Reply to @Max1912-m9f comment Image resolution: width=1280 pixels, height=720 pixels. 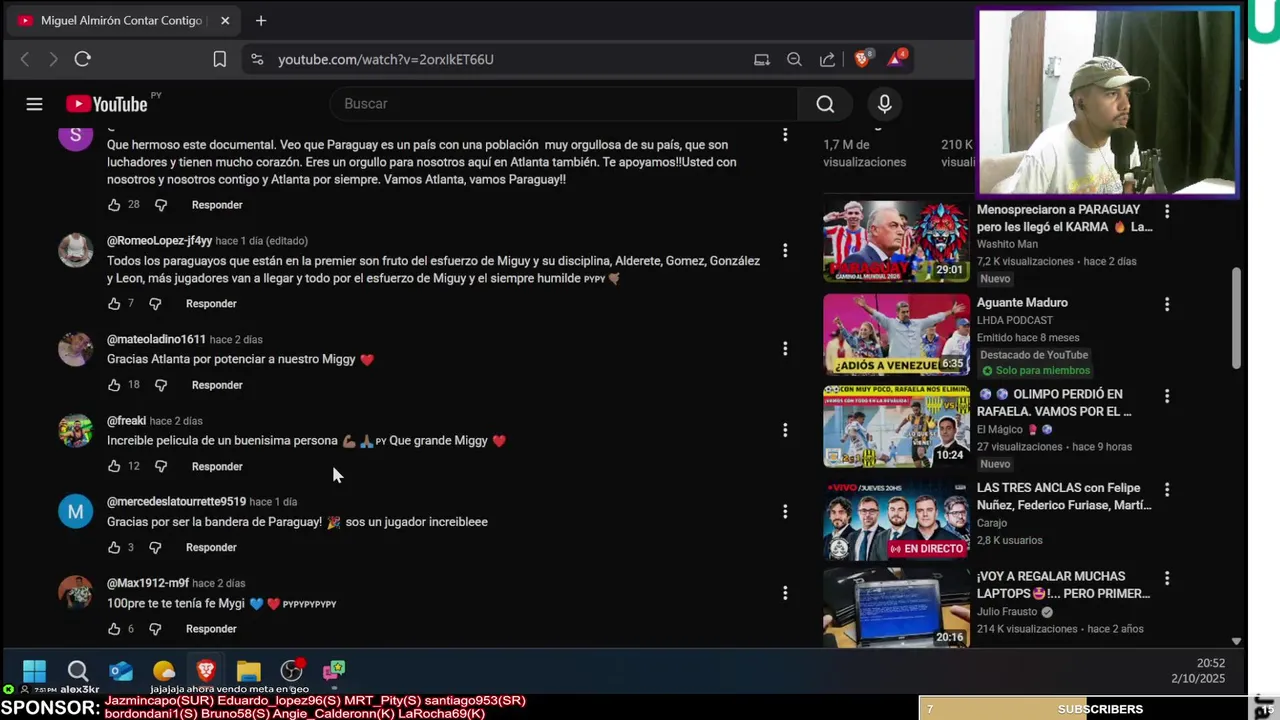pos(211,629)
